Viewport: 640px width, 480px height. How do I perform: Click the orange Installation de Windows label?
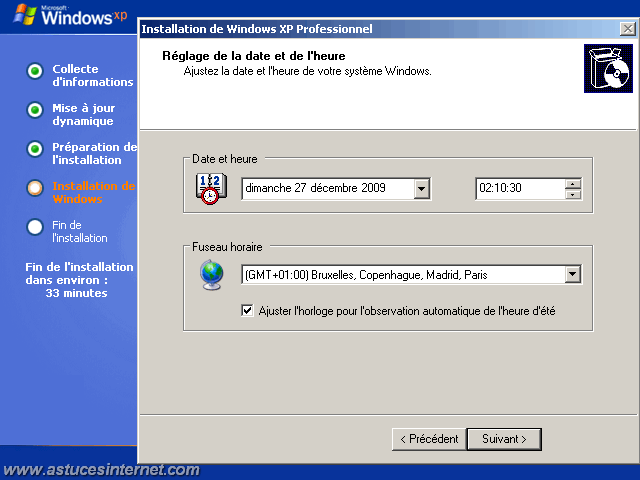tap(94, 192)
